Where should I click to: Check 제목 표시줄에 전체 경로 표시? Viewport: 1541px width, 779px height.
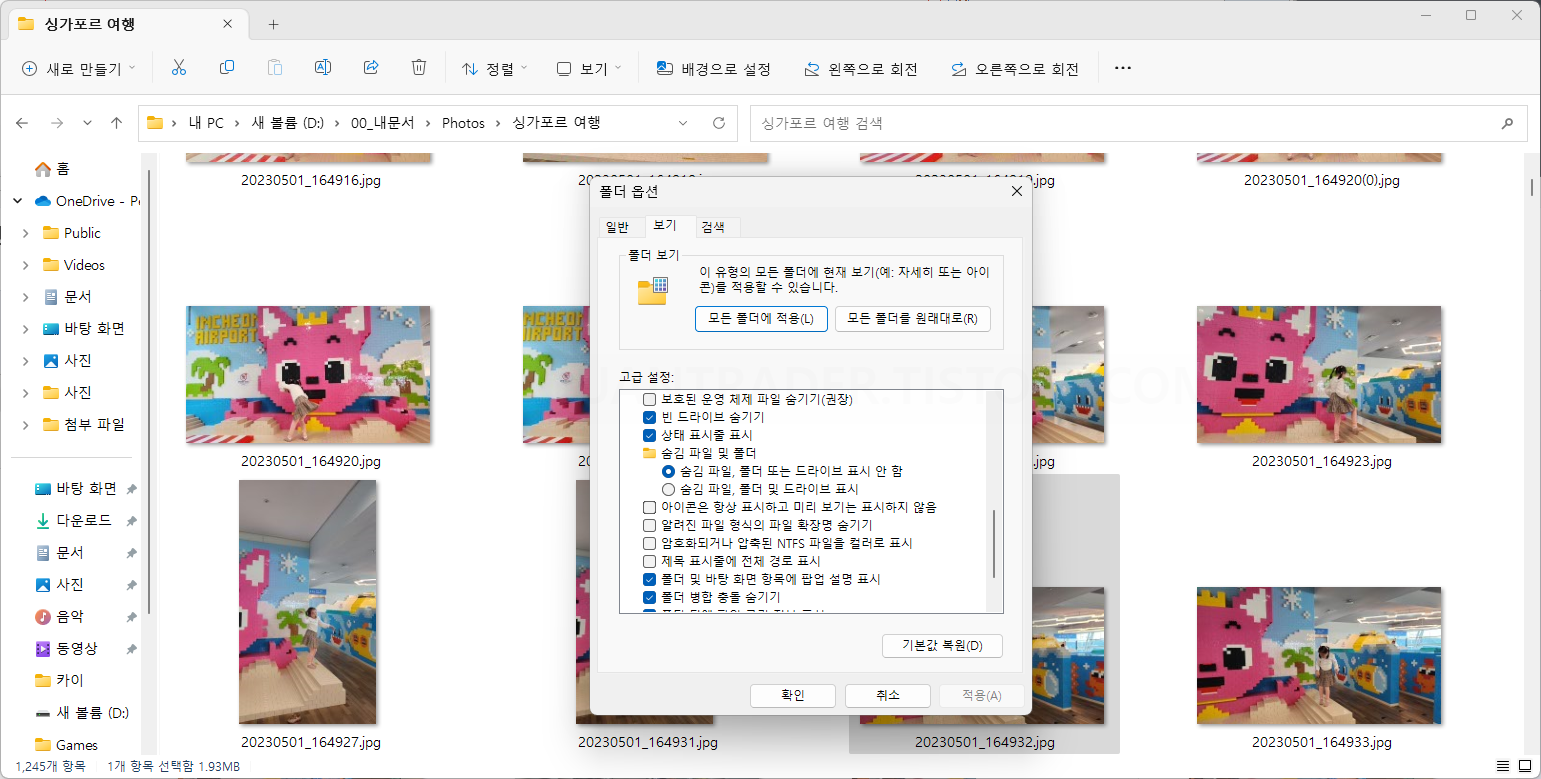pyautogui.click(x=649, y=561)
